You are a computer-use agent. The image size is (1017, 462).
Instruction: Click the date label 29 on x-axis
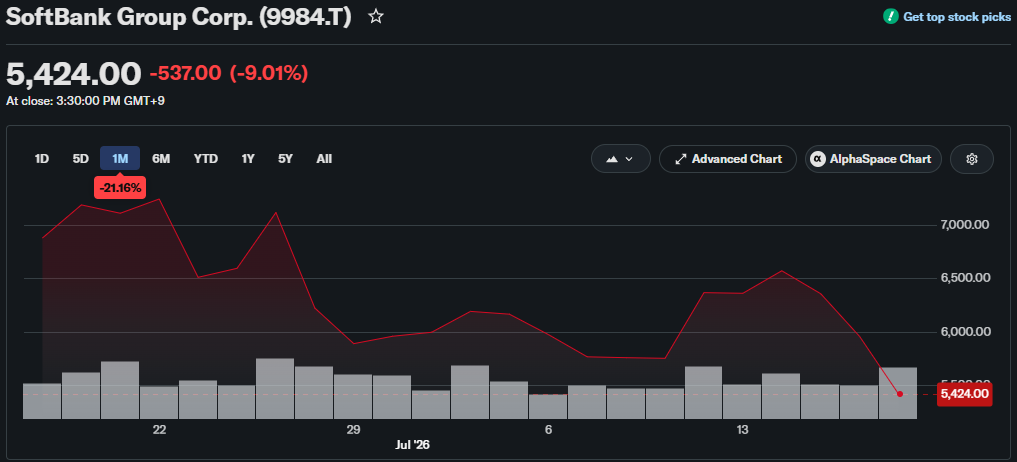click(x=353, y=430)
